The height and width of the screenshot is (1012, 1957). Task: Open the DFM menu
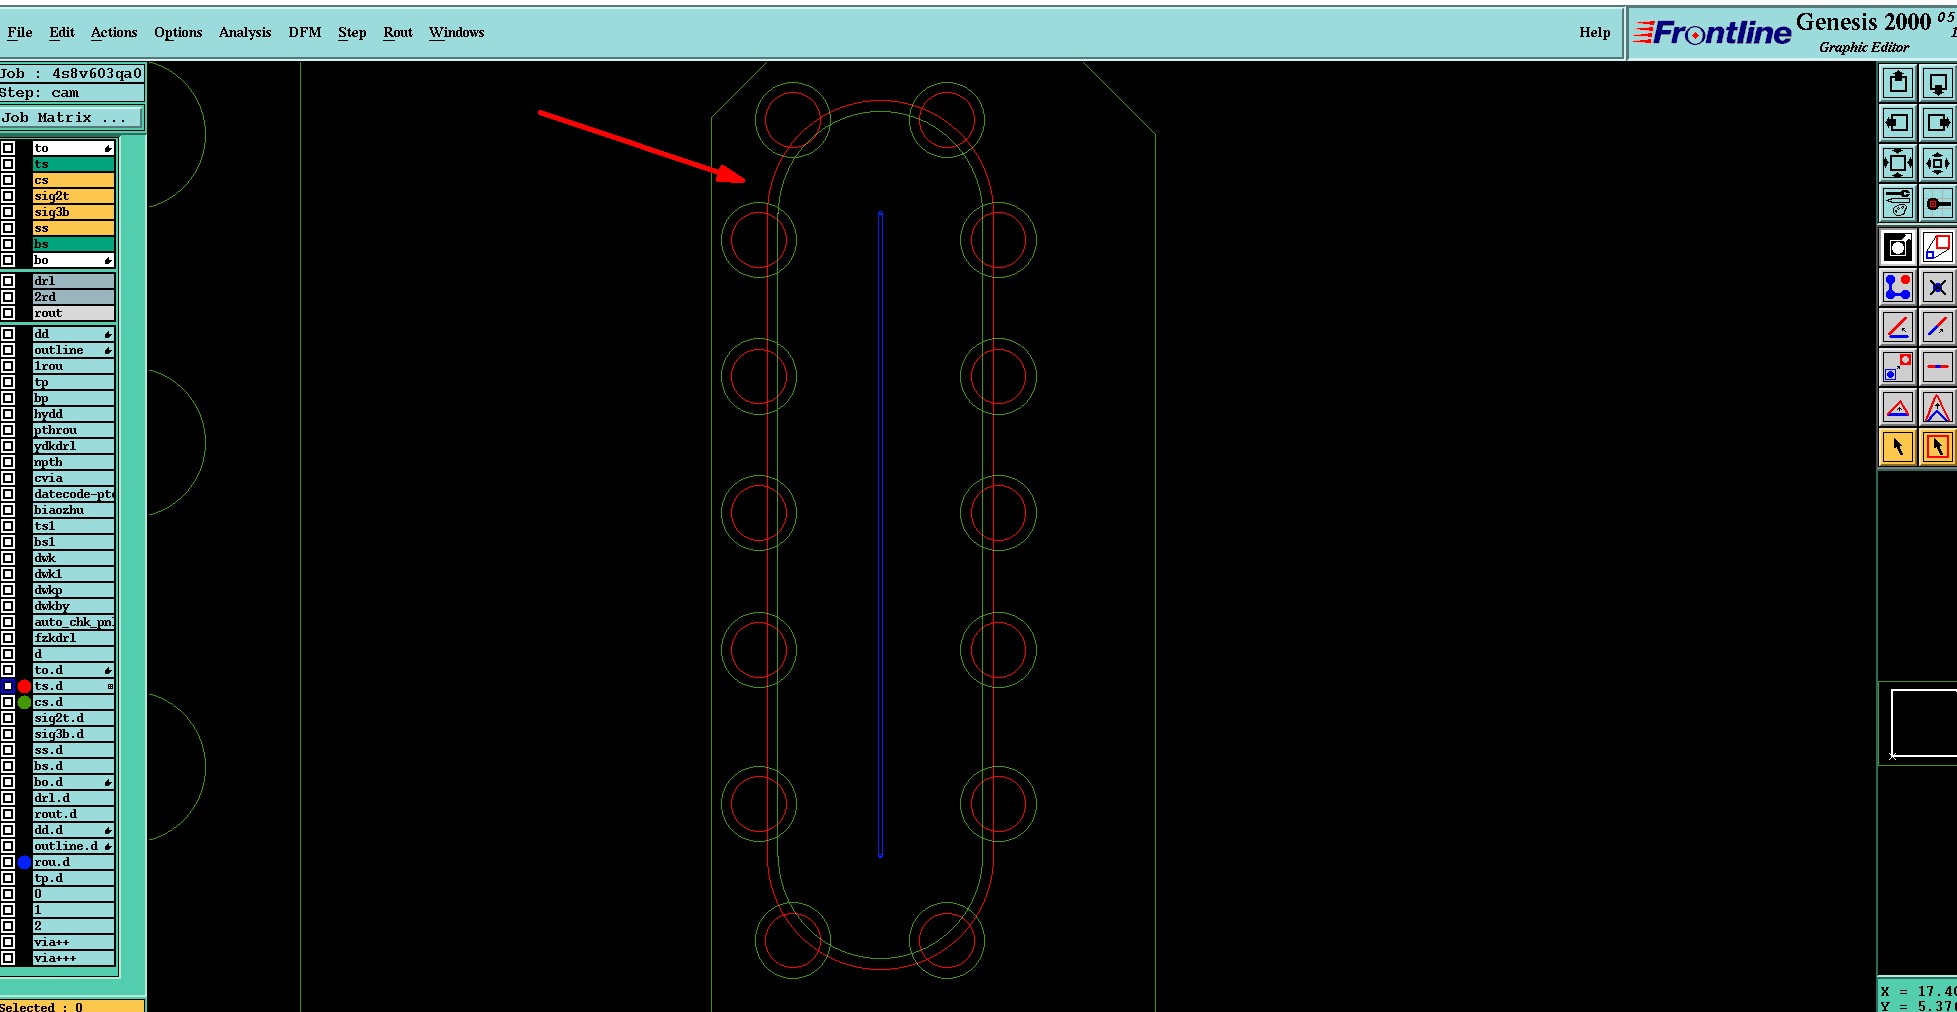point(305,32)
